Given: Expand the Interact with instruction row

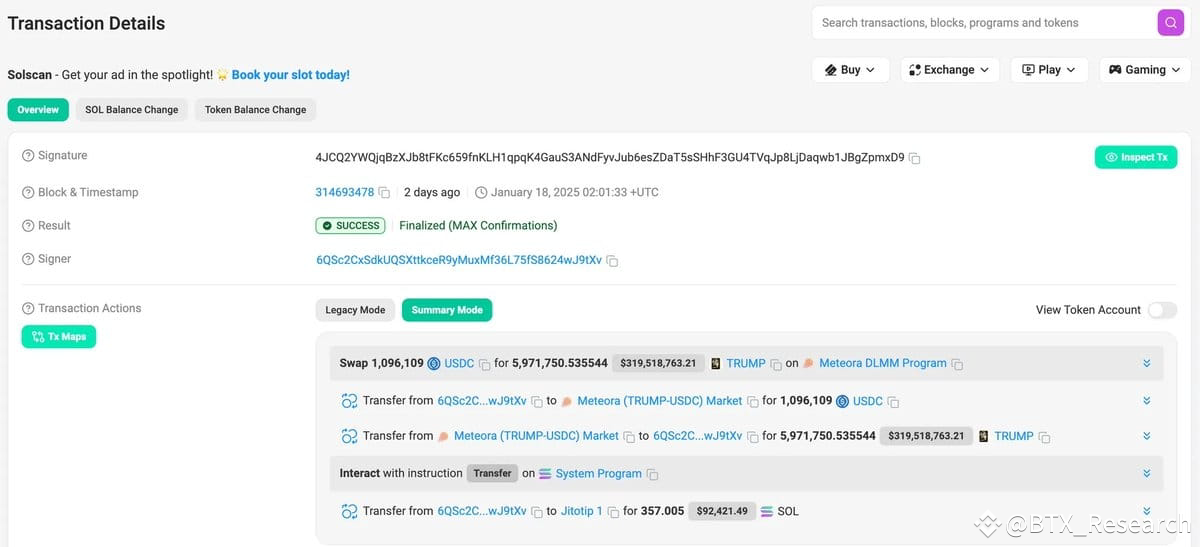Looking at the screenshot, I should click(x=1147, y=473).
